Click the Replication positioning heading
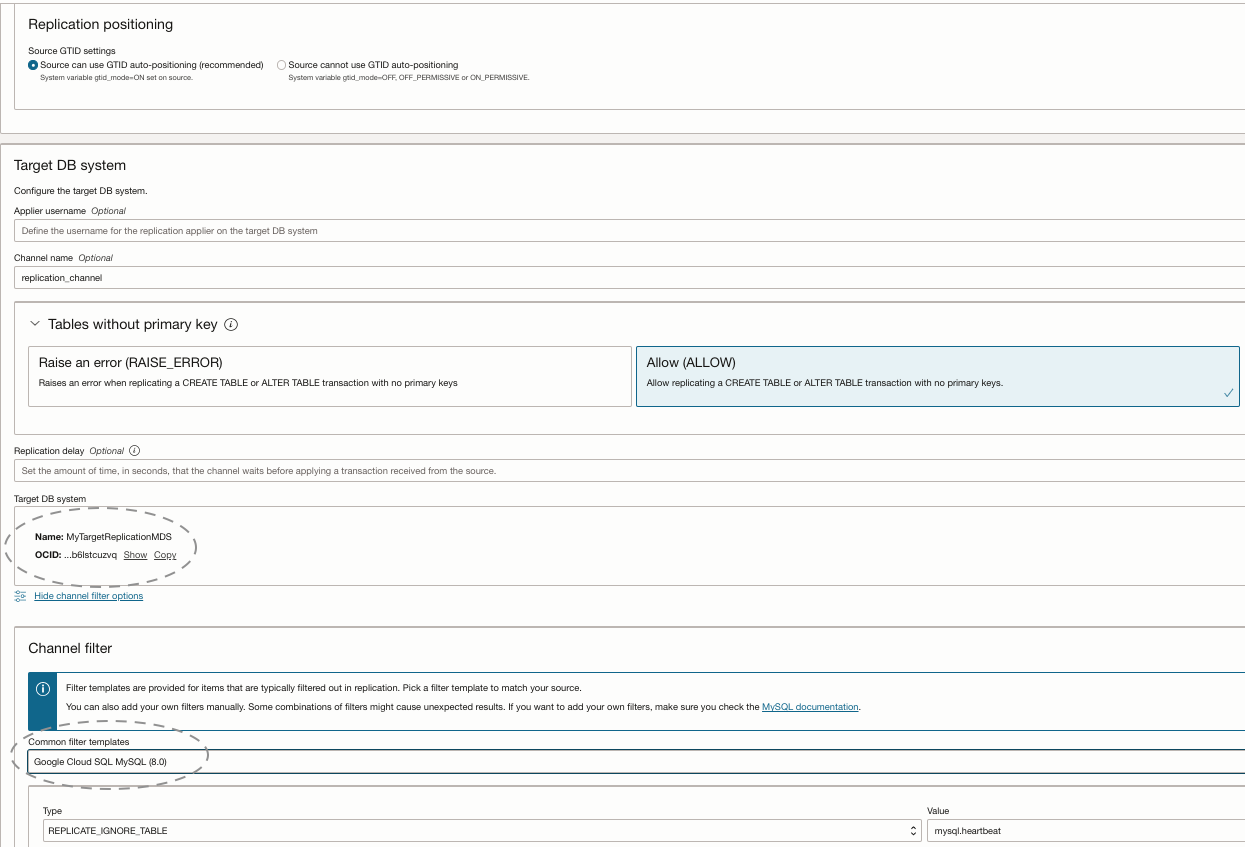This screenshot has width=1245, height=847. (x=100, y=24)
